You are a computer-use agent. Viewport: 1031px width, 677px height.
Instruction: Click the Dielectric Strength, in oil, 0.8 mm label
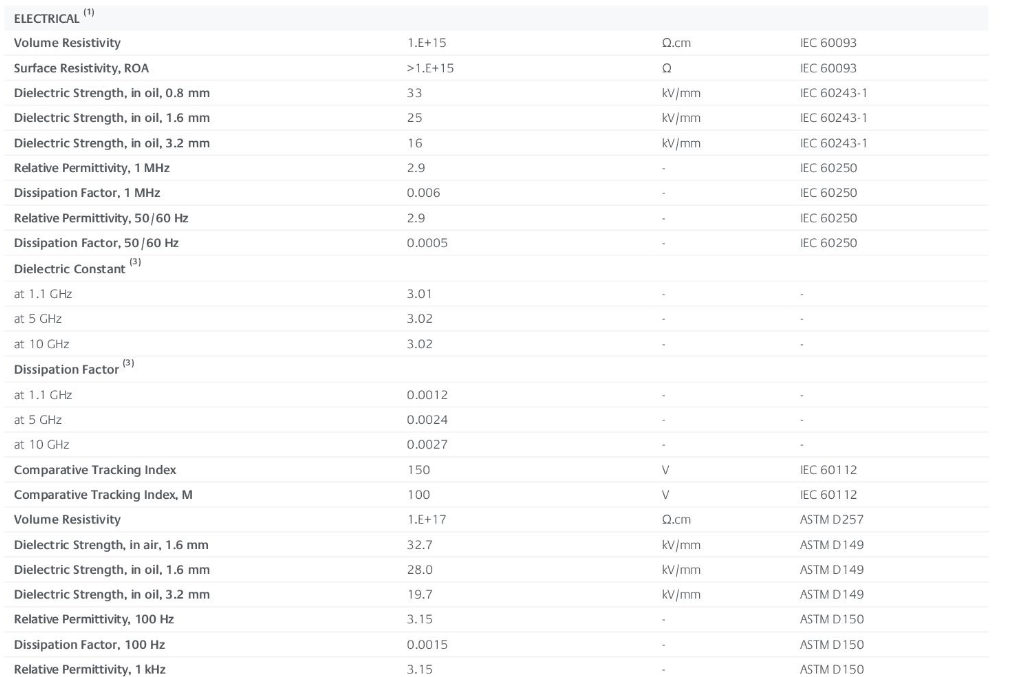(x=111, y=93)
